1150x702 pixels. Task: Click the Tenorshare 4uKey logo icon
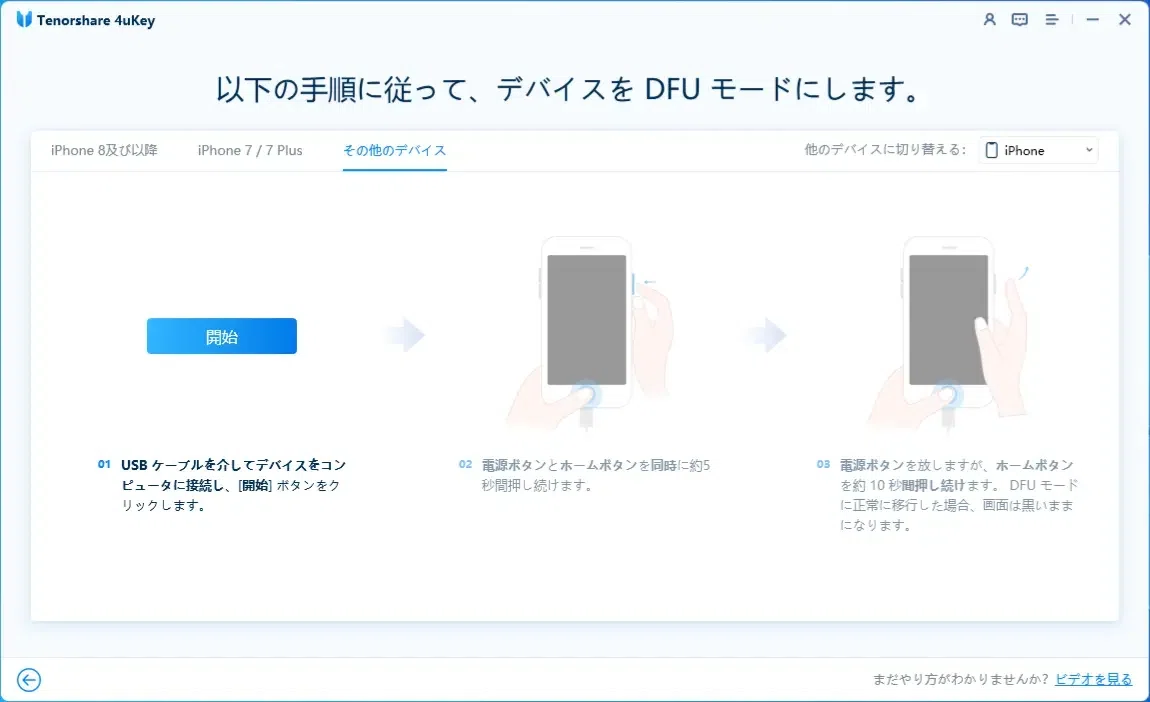click(x=24, y=20)
